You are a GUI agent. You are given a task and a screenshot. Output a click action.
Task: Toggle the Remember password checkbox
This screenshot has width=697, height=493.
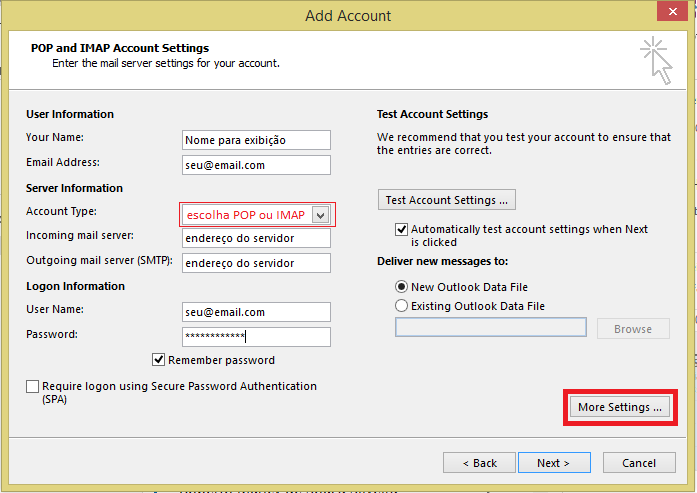pyautogui.click(x=159, y=360)
